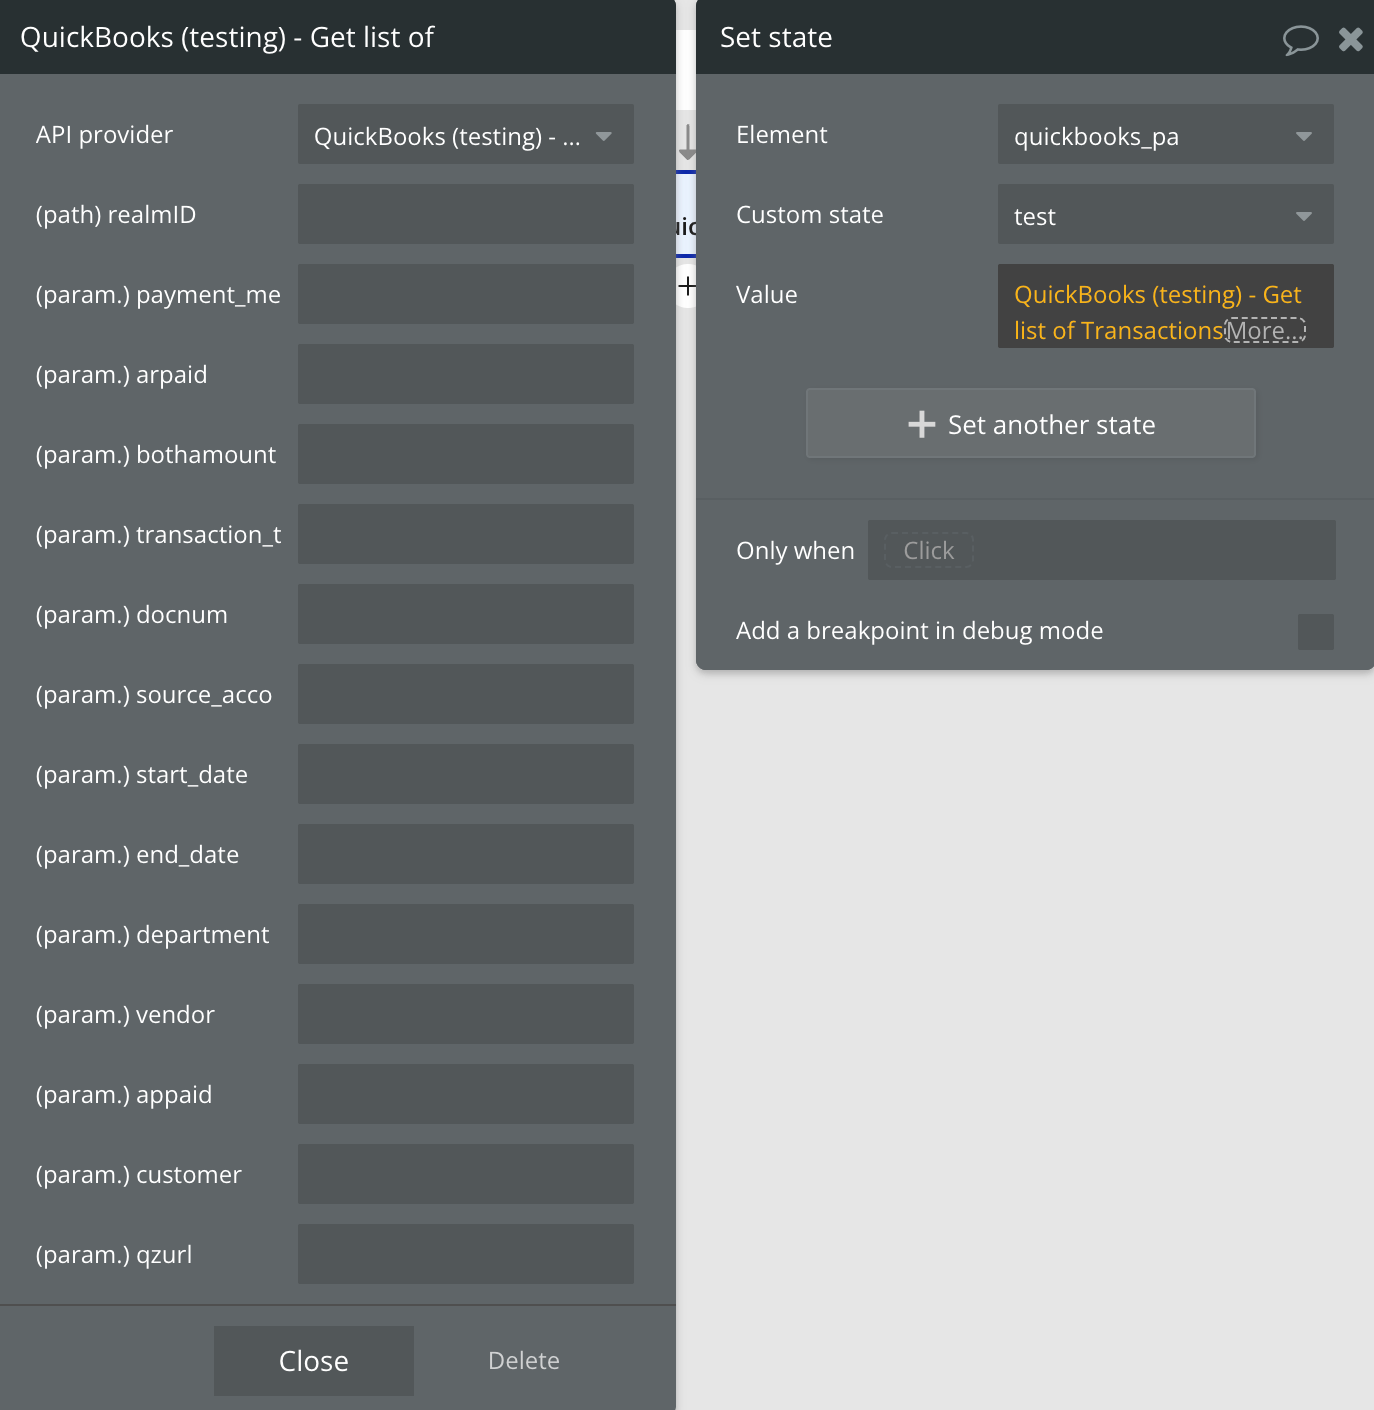This screenshot has width=1374, height=1410.
Task: Click the (param.) start_date input field
Action: (x=466, y=774)
